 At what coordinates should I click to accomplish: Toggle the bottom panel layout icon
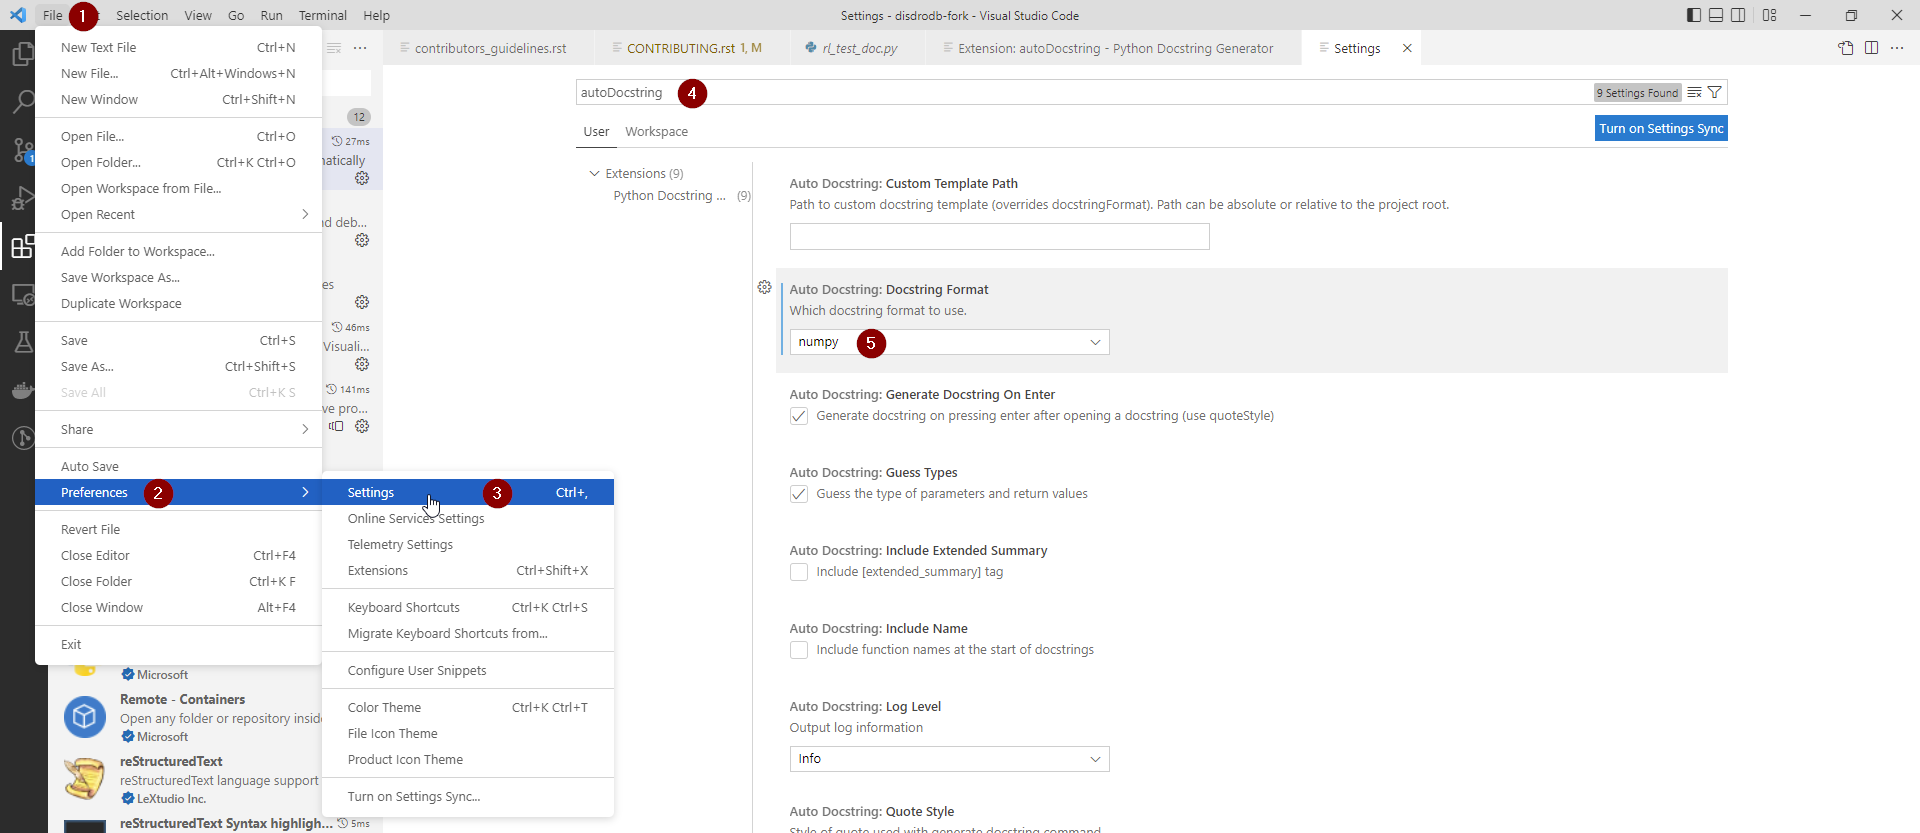point(1716,15)
